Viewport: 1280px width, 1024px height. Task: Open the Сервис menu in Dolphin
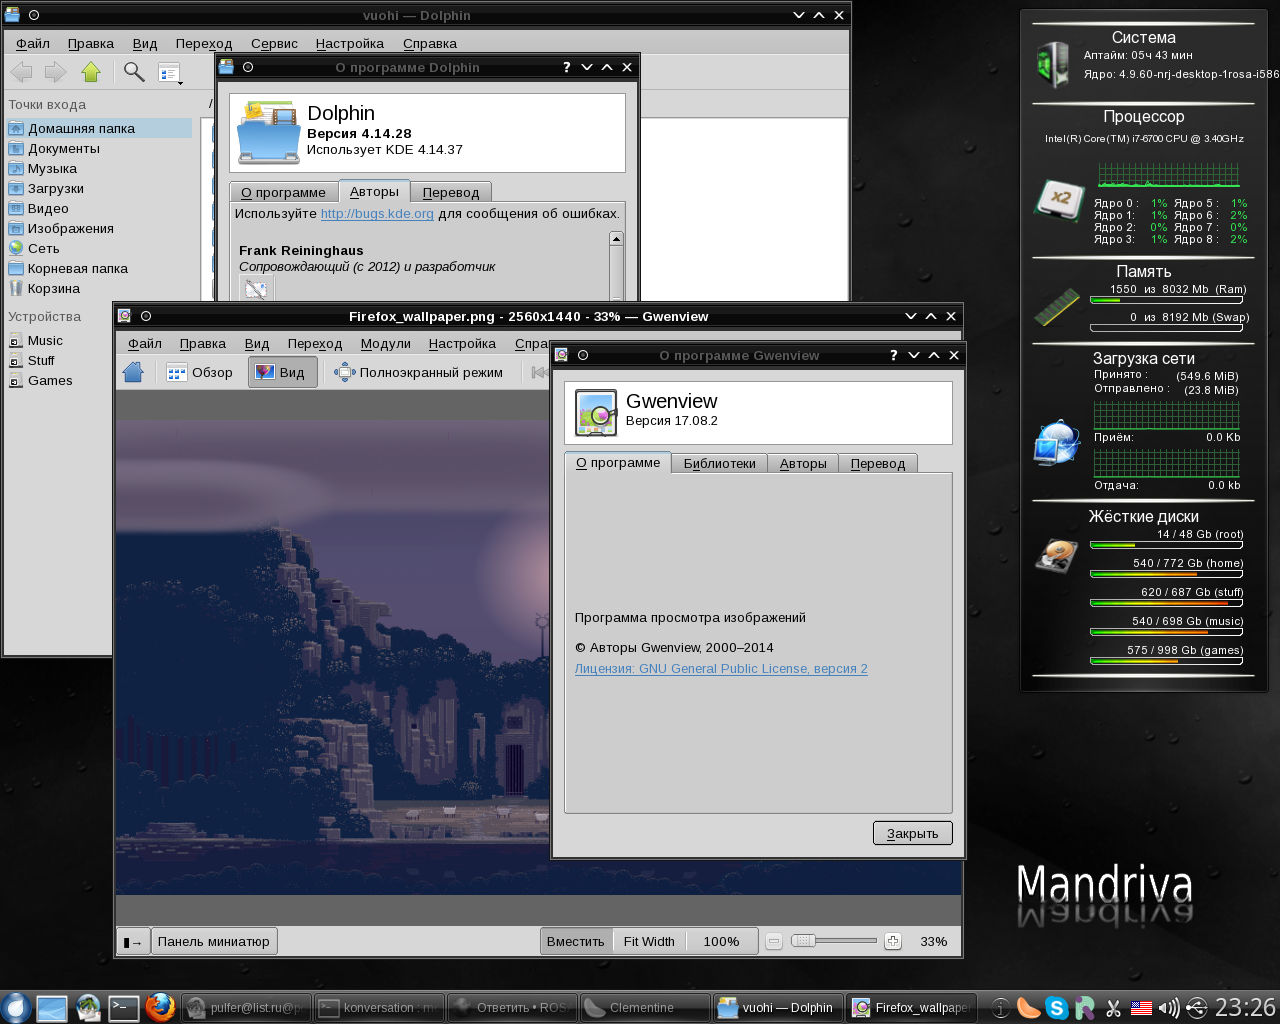click(x=274, y=43)
